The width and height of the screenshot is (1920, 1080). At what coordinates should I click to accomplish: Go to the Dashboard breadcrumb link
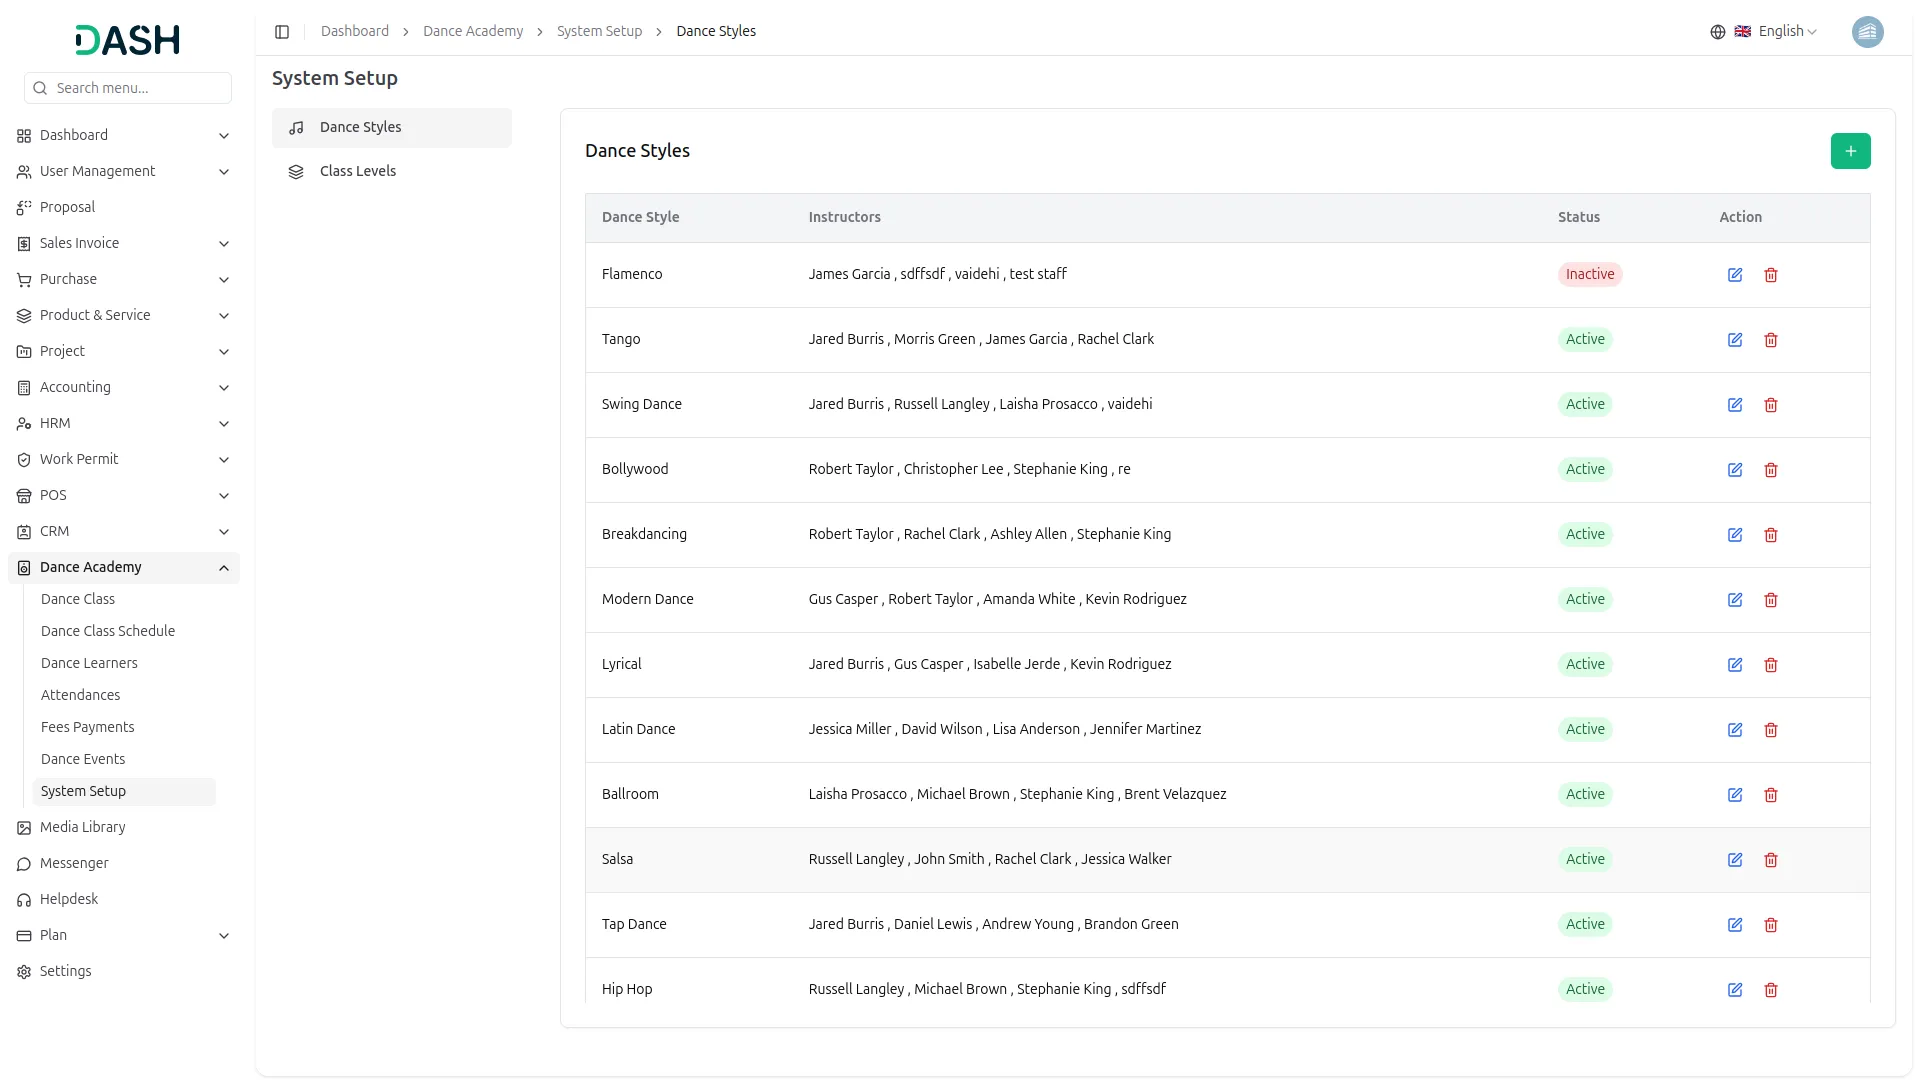pyautogui.click(x=355, y=31)
